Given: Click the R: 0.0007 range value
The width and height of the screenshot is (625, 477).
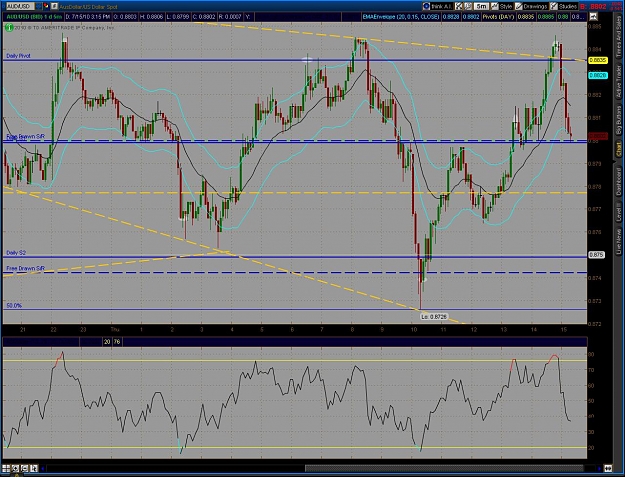Looking at the screenshot, I should pyautogui.click(x=230, y=17).
